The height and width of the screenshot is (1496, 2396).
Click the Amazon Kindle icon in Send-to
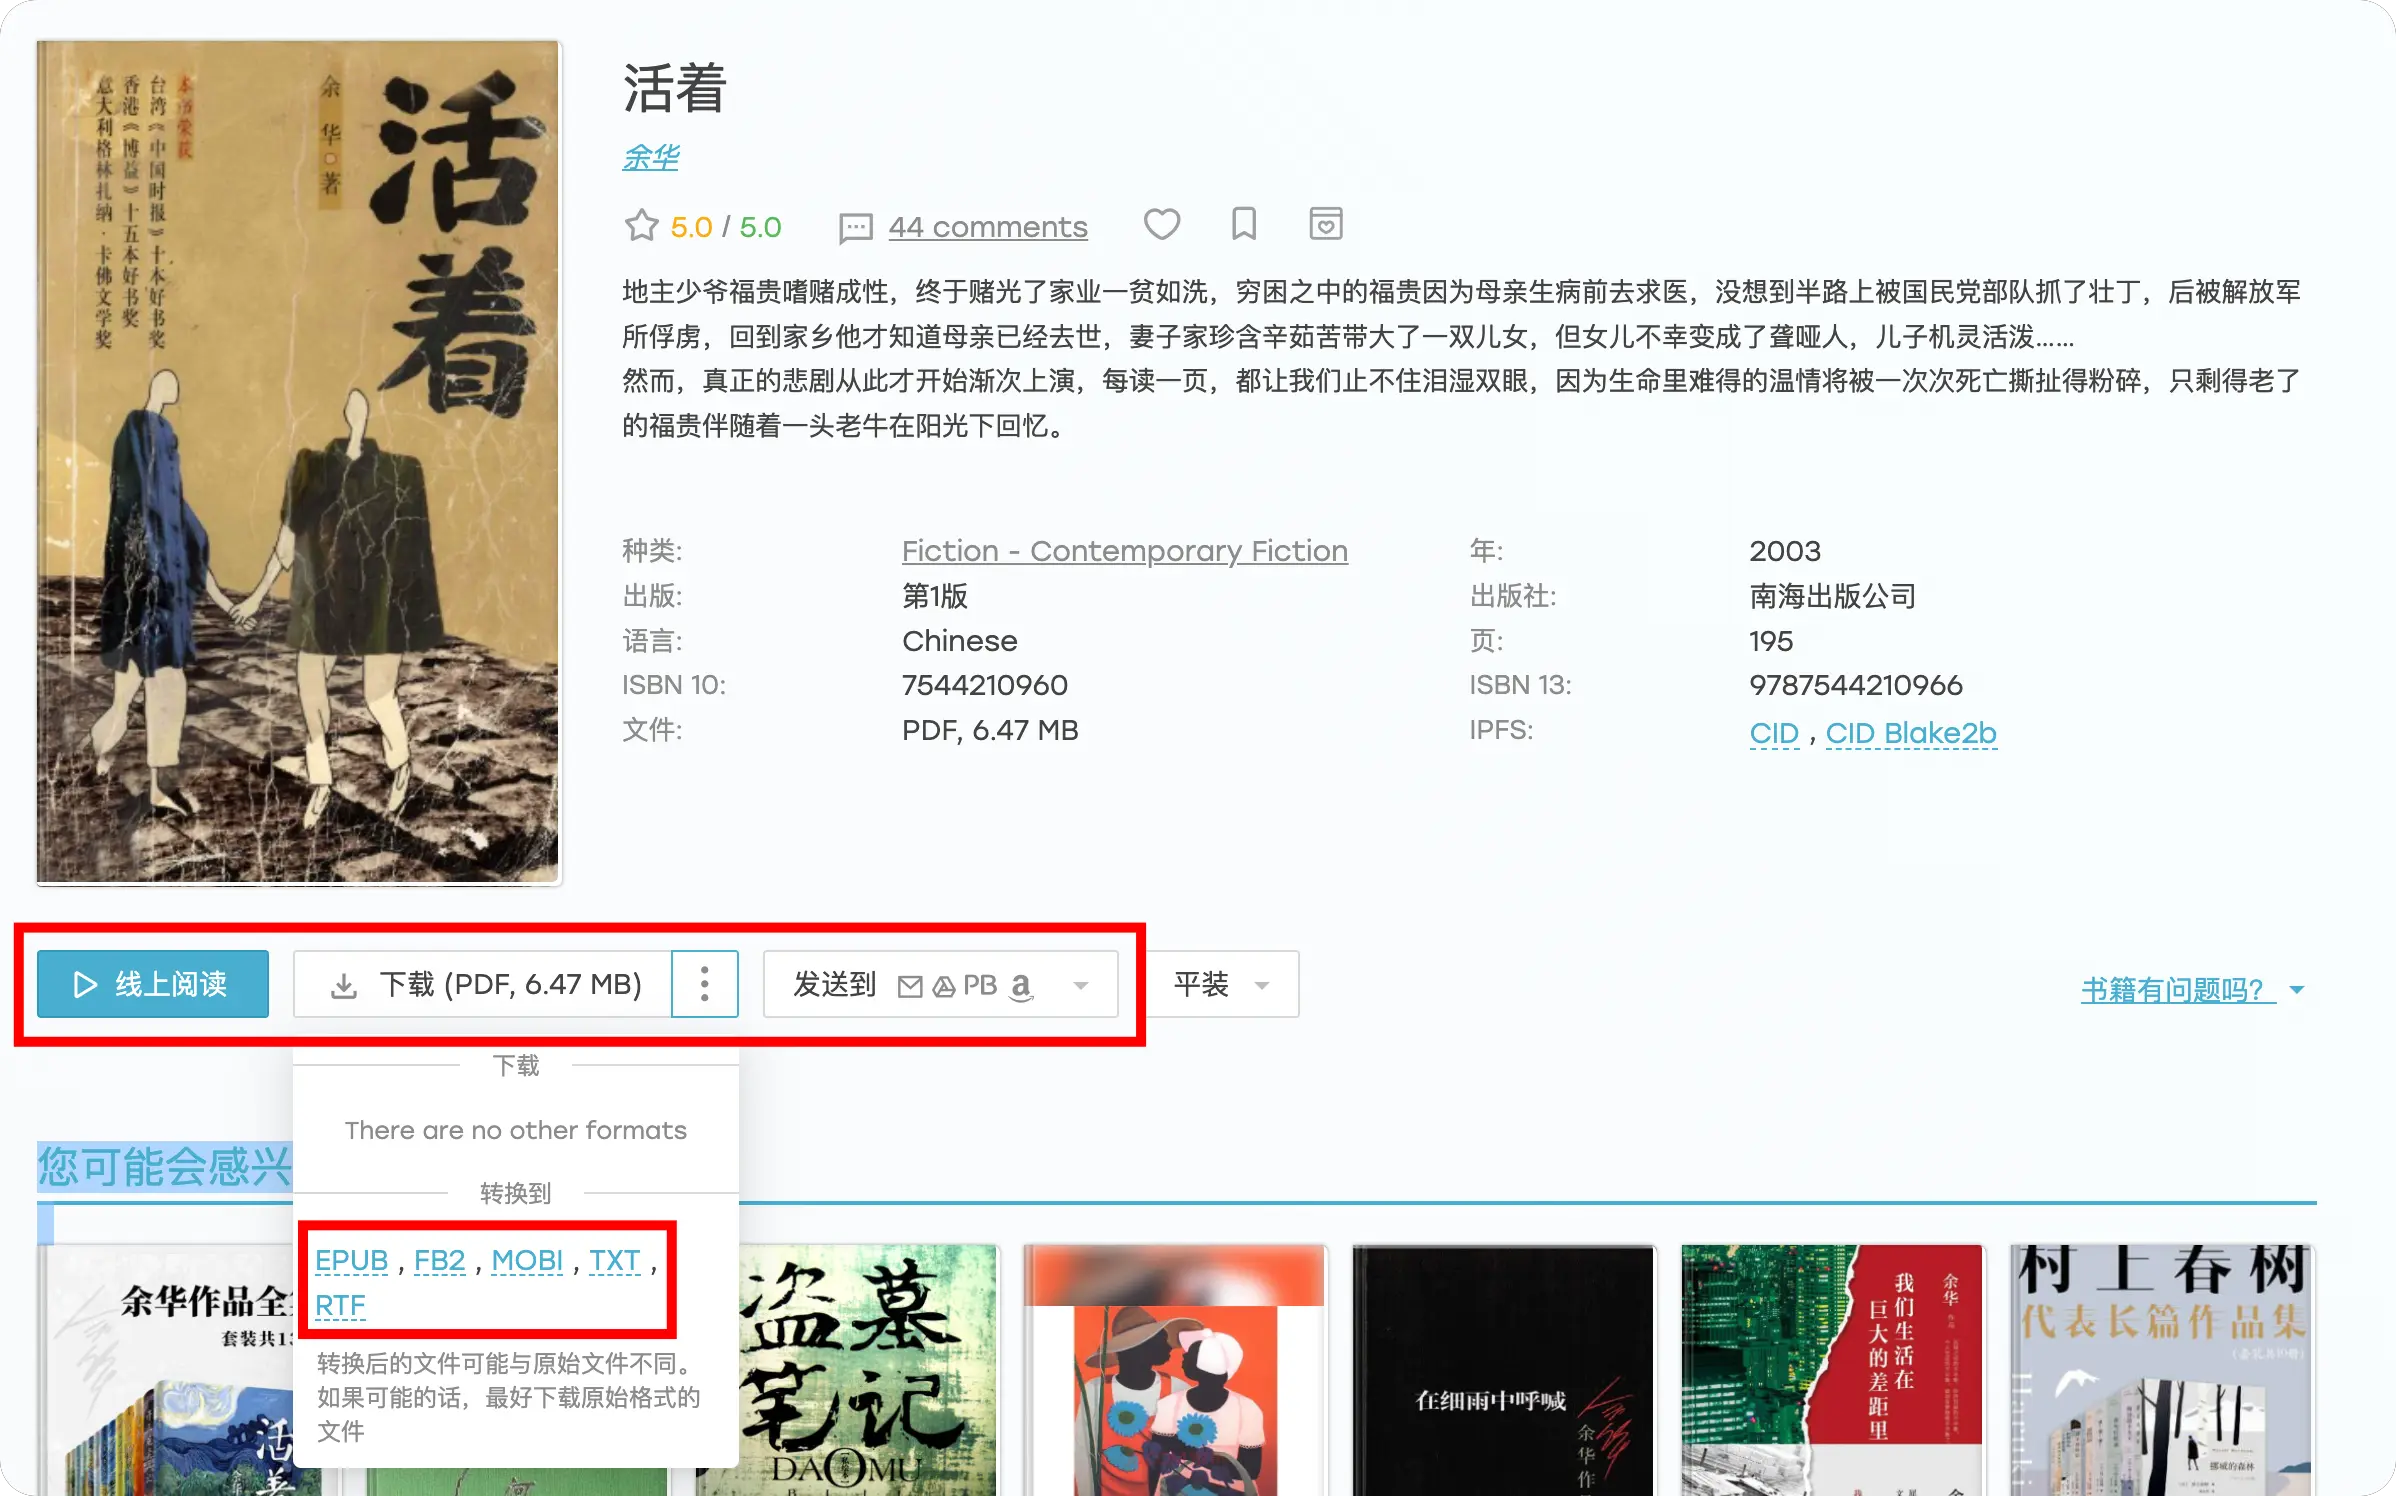pyautogui.click(x=1020, y=986)
